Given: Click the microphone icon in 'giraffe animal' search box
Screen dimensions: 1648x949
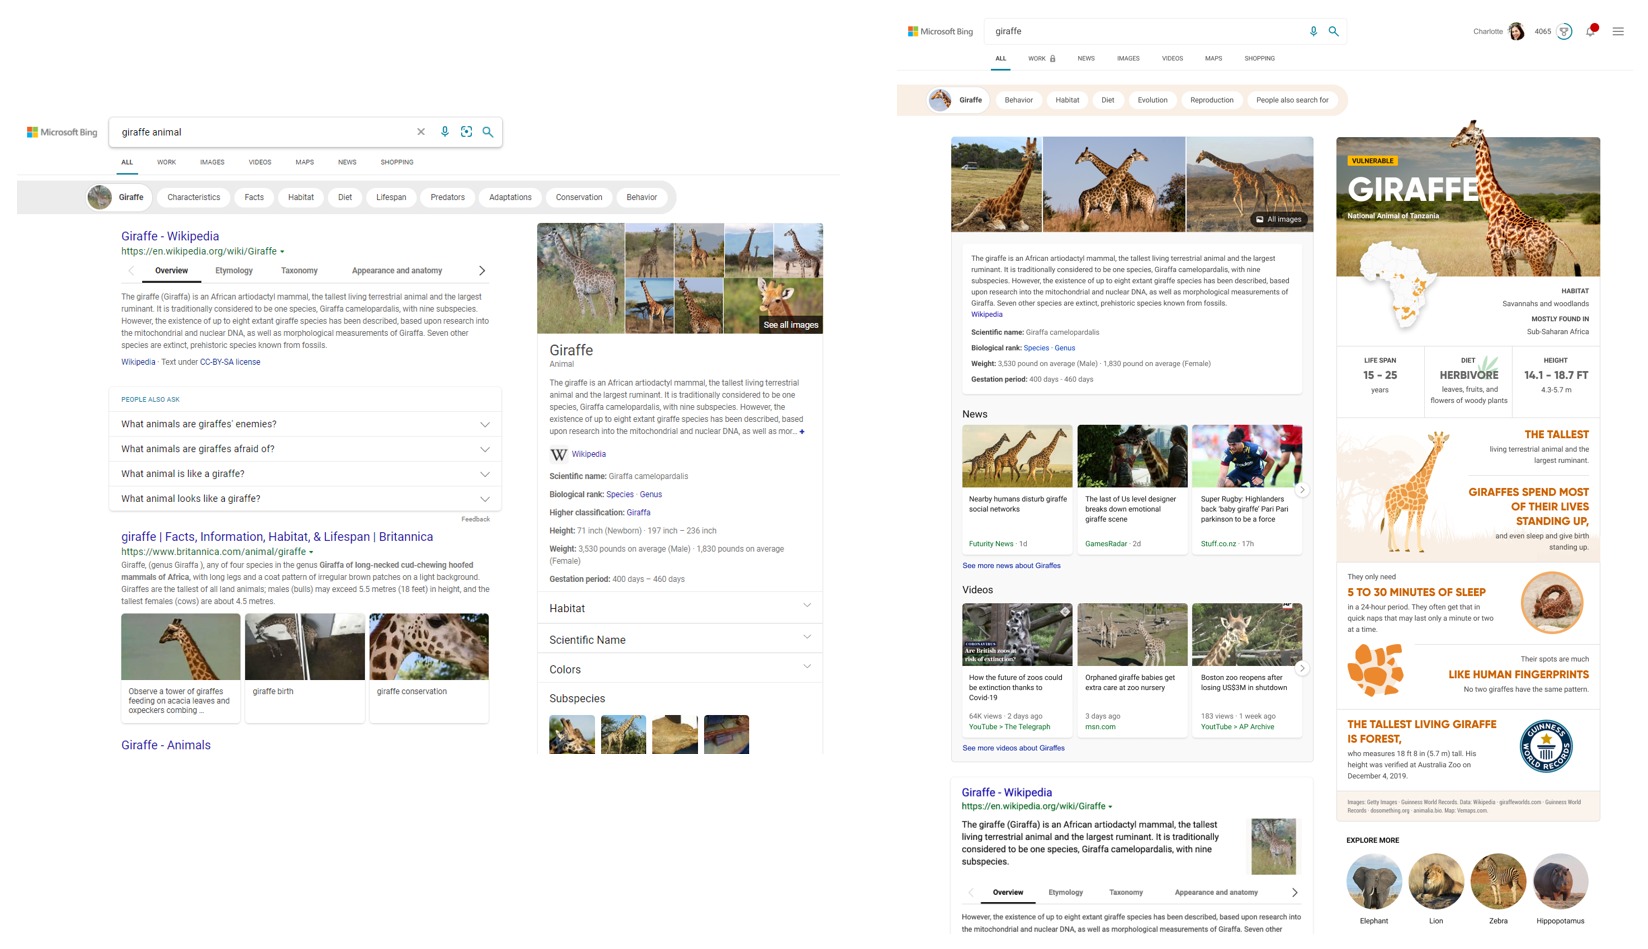Looking at the screenshot, I should coord(445,132).
